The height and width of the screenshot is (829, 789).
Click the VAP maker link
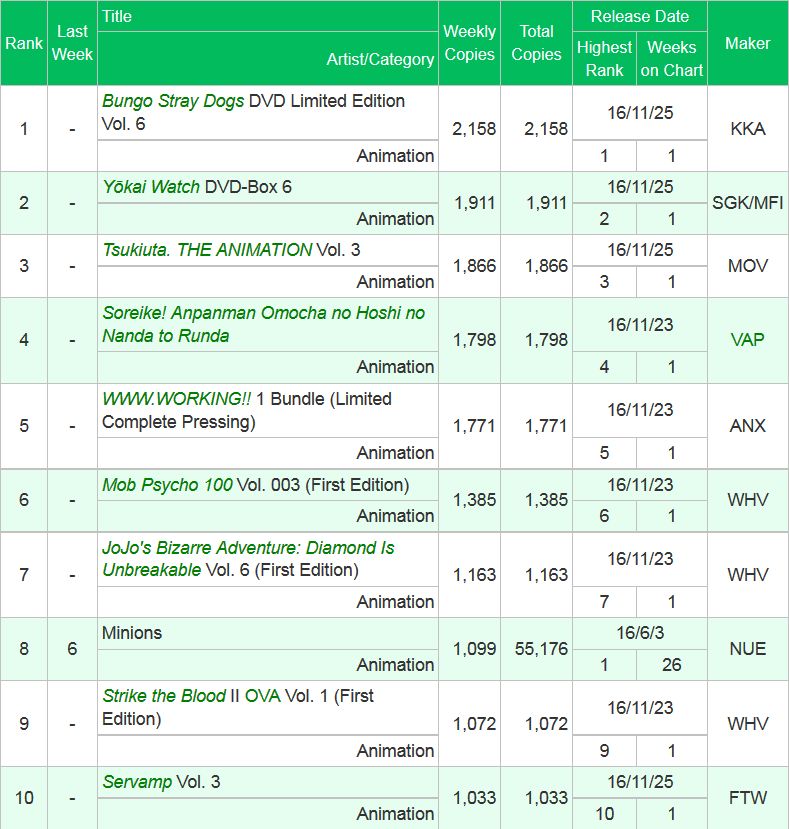click(x=747, y=340)
